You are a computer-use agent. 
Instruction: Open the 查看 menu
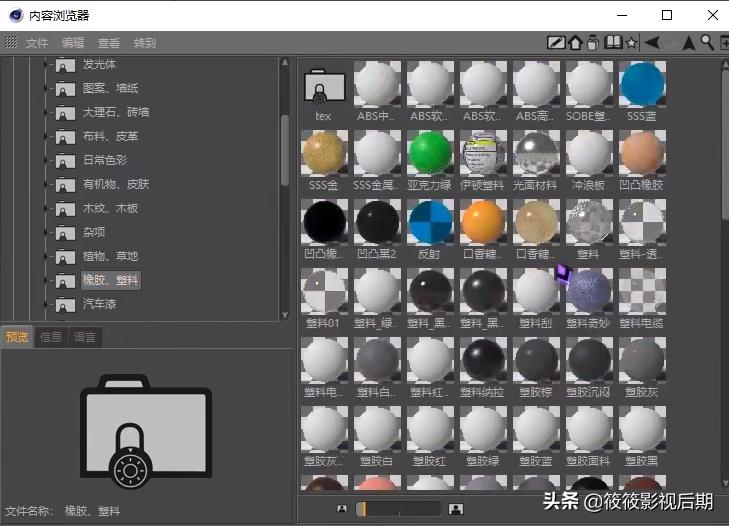(x=109, y=43)
